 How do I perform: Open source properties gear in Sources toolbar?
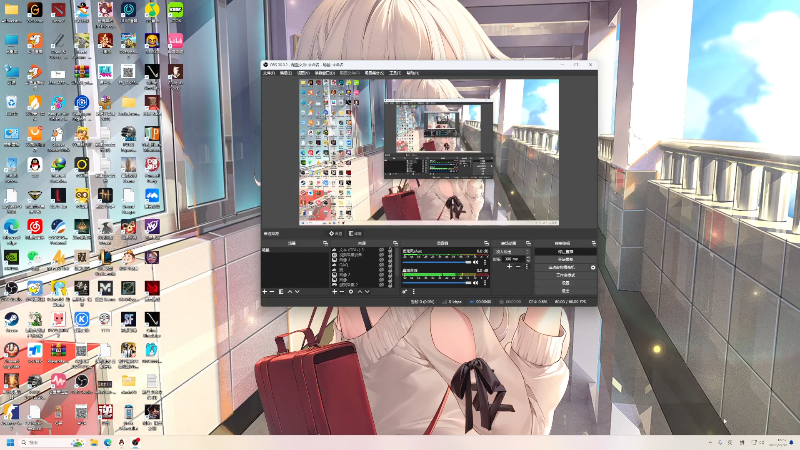click(351, 292)
